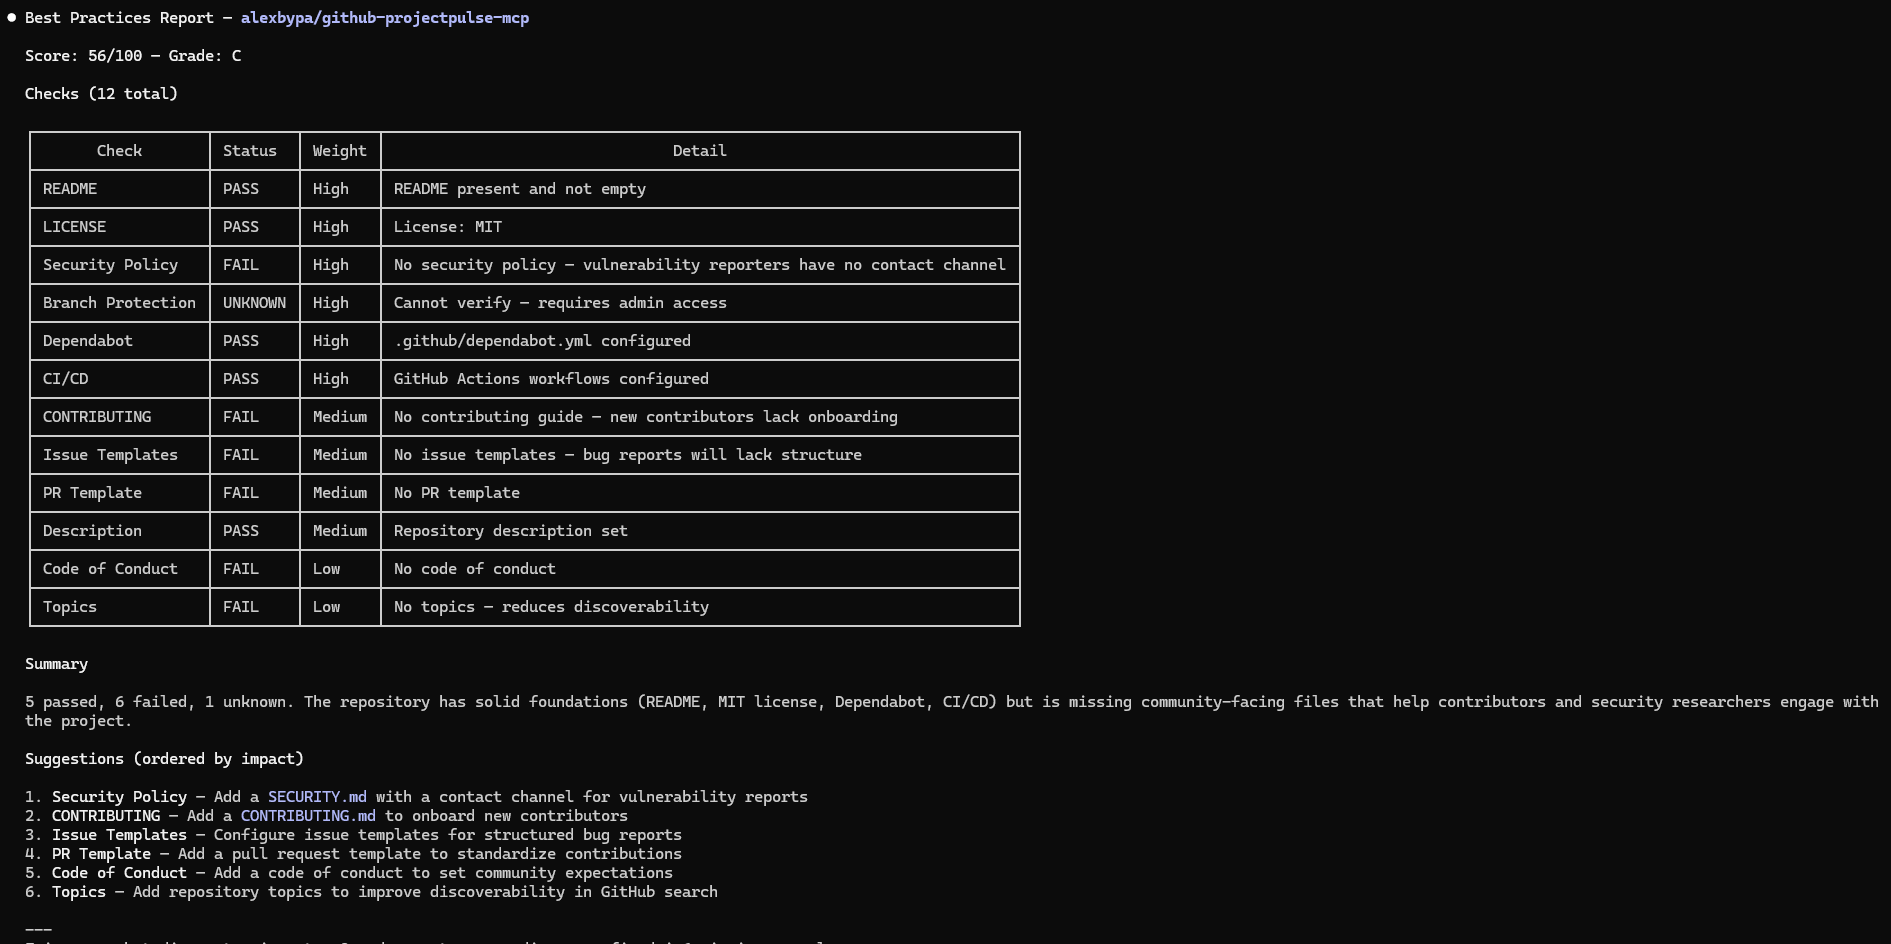Select suggestion 6 about Topics
Viewport: 1891px width, 944px height.
pos(371,892)
